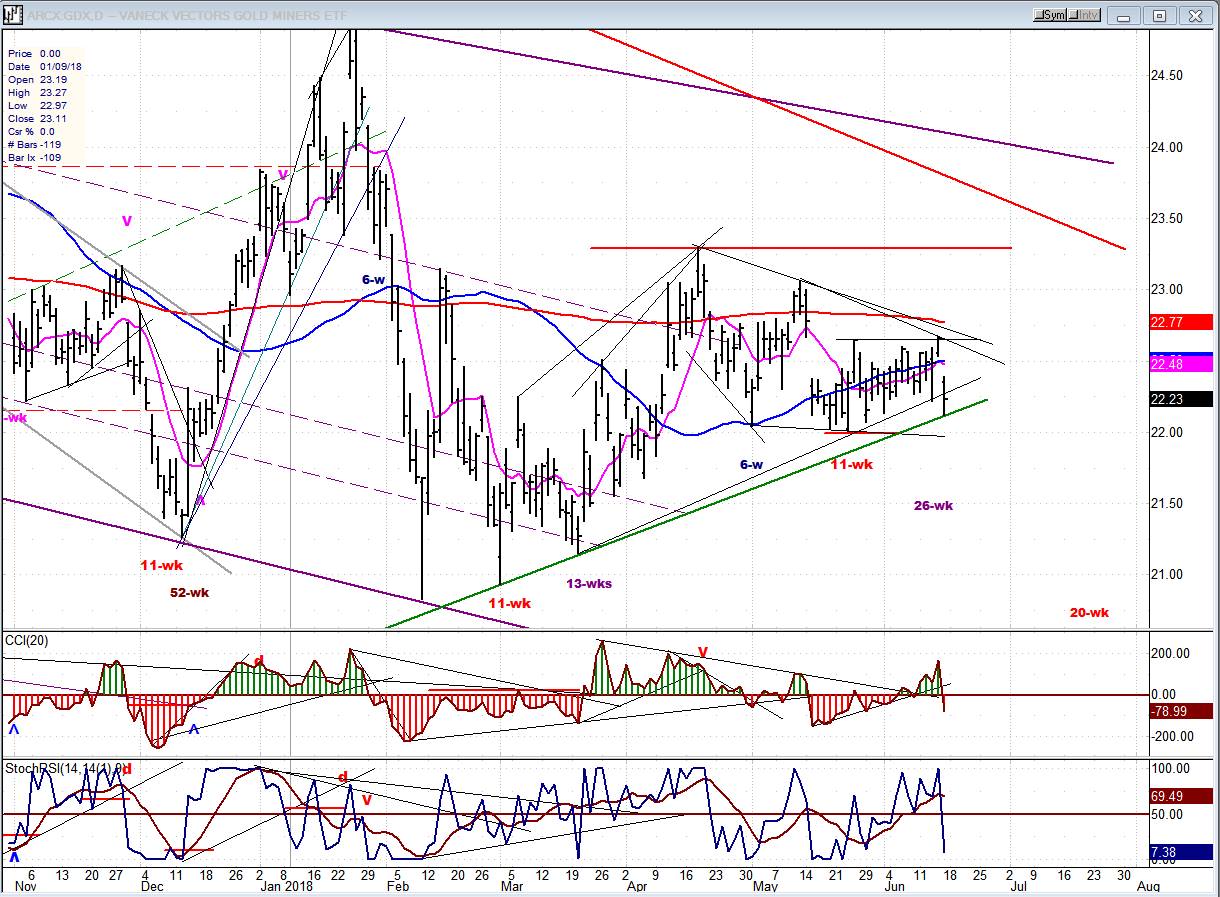Minimize the GDX chart window
This screenshot has height=897, width=1220.
(1128, 15)
